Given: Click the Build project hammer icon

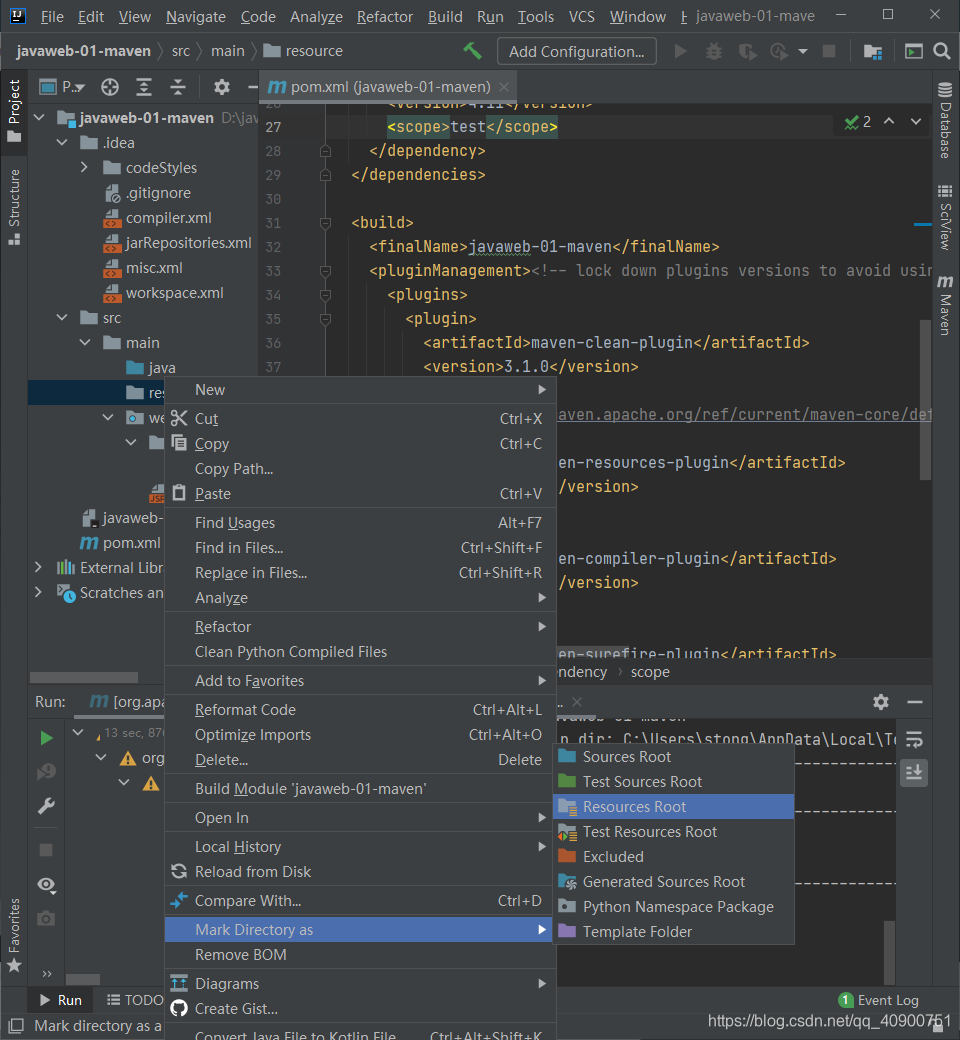Looking at the screenshot, I should (472, 51).
